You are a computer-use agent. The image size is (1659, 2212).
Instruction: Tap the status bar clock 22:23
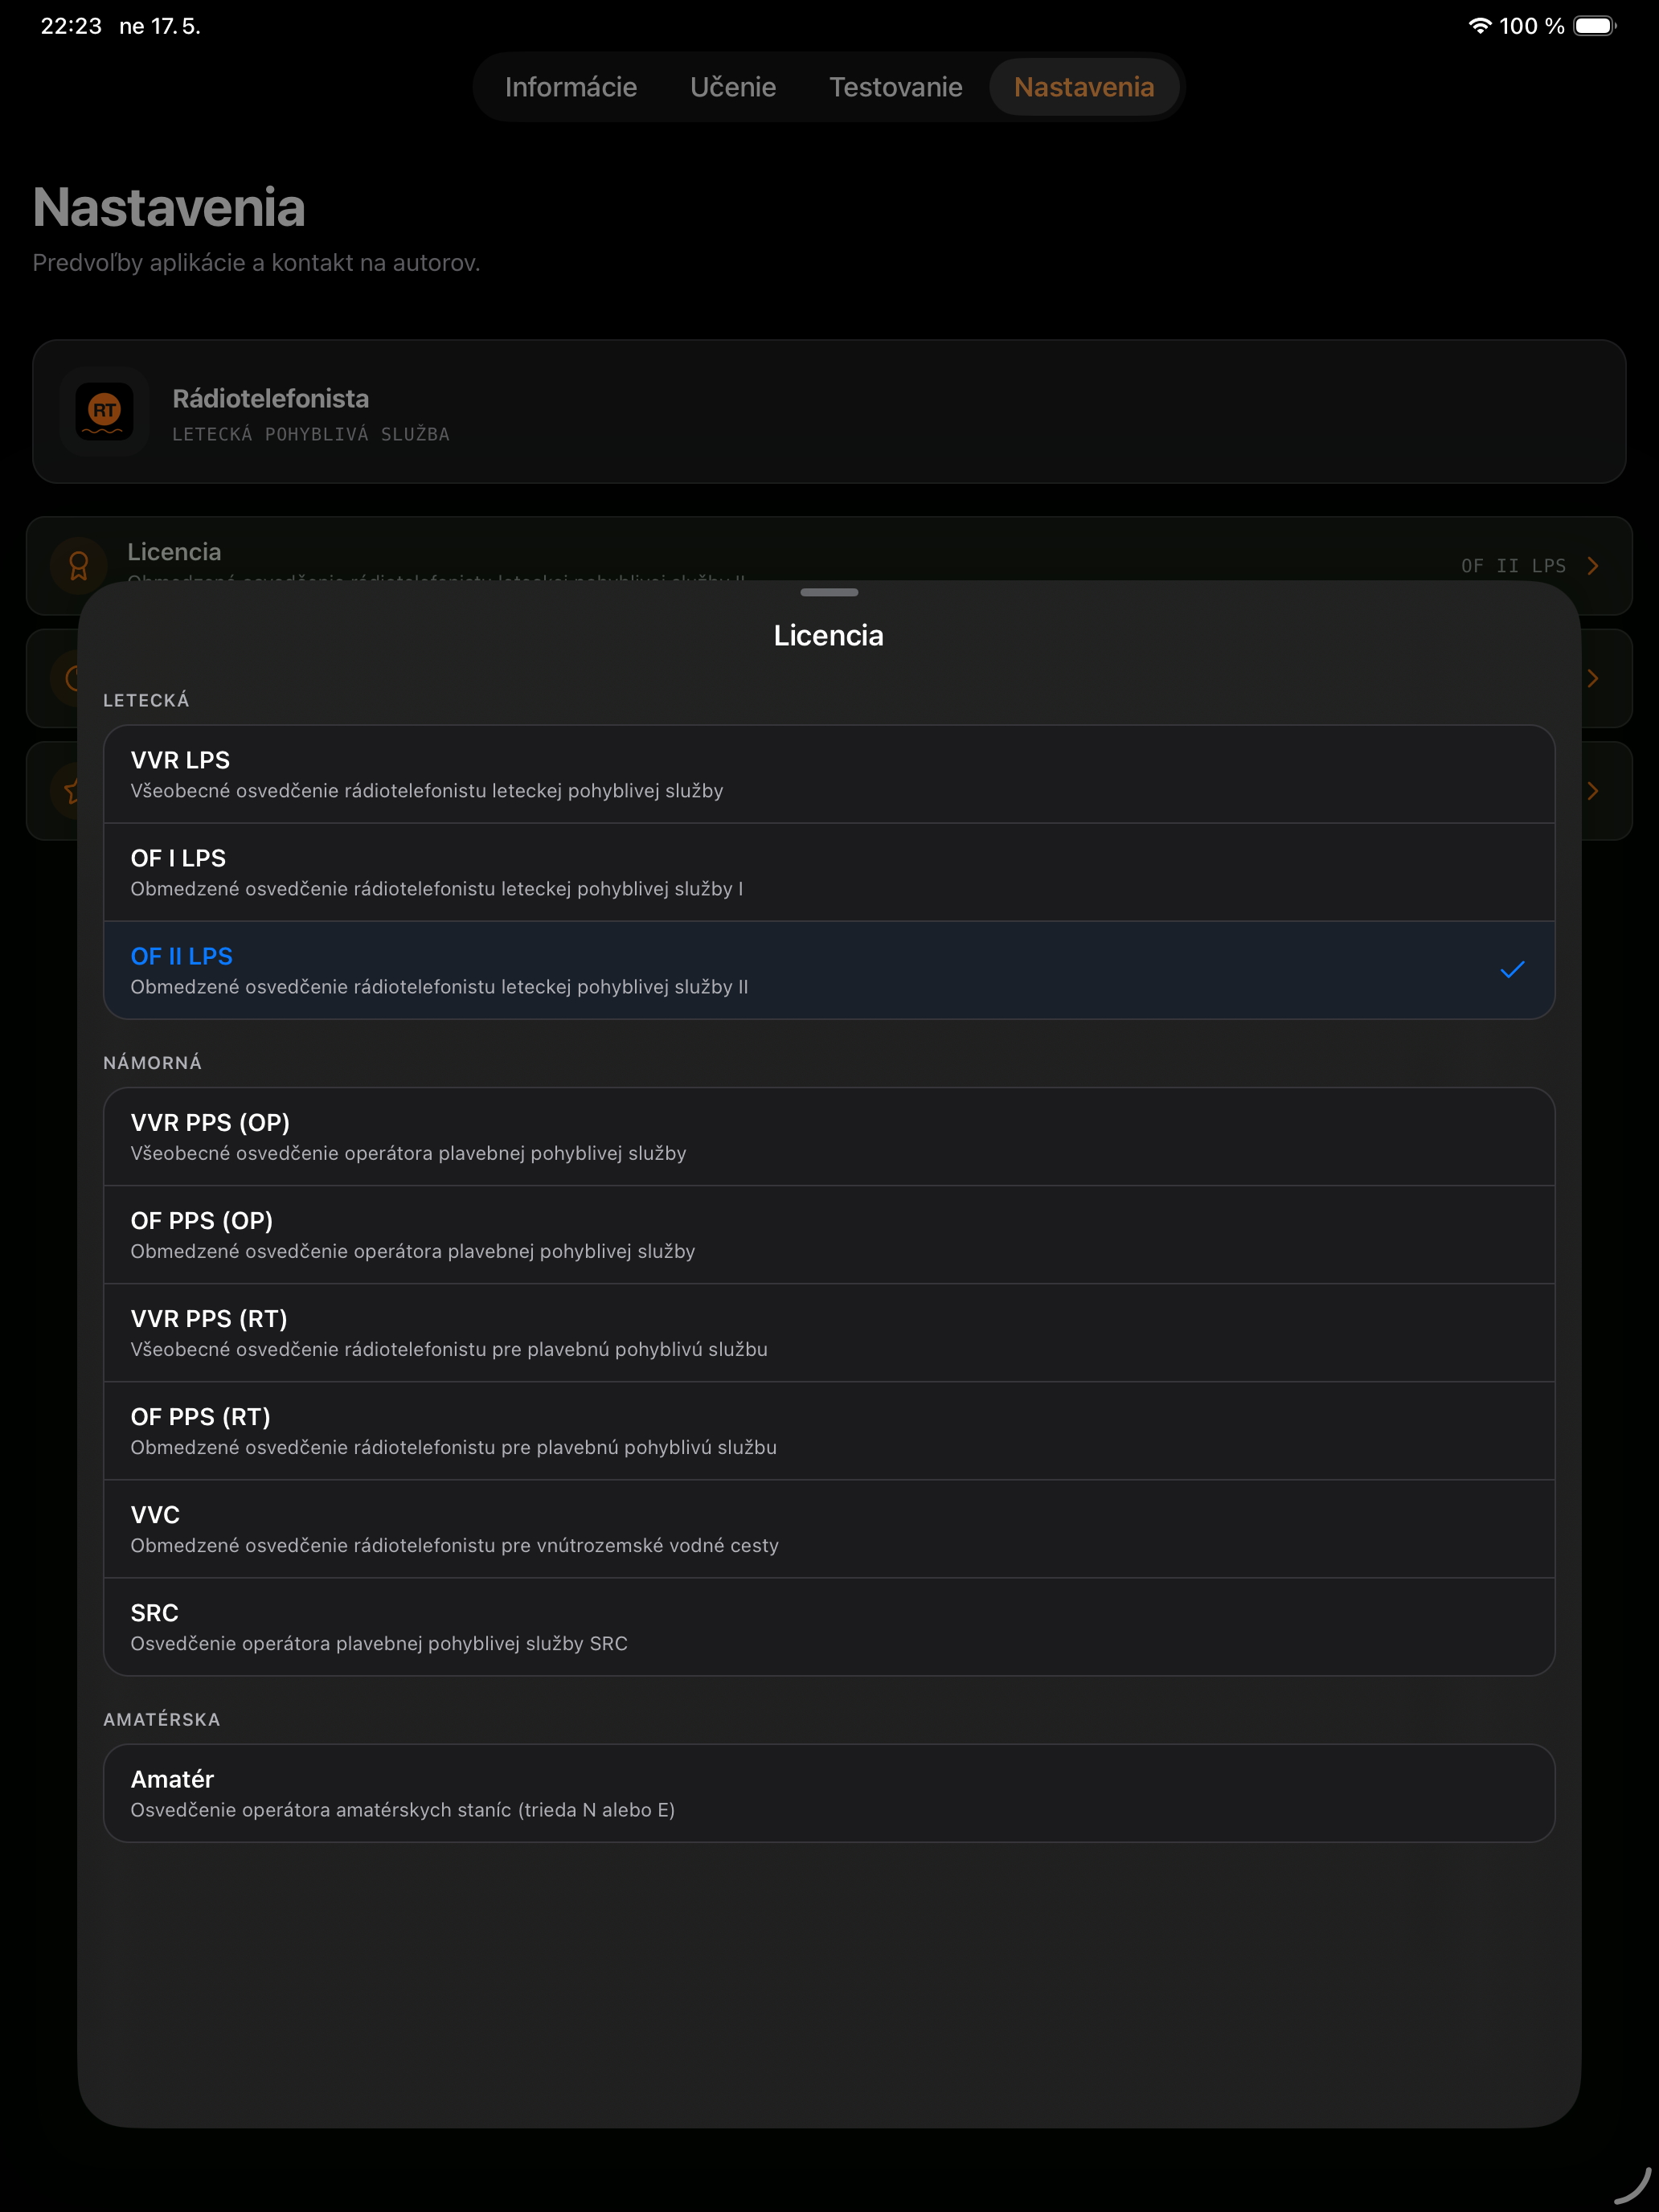point(71,26)
